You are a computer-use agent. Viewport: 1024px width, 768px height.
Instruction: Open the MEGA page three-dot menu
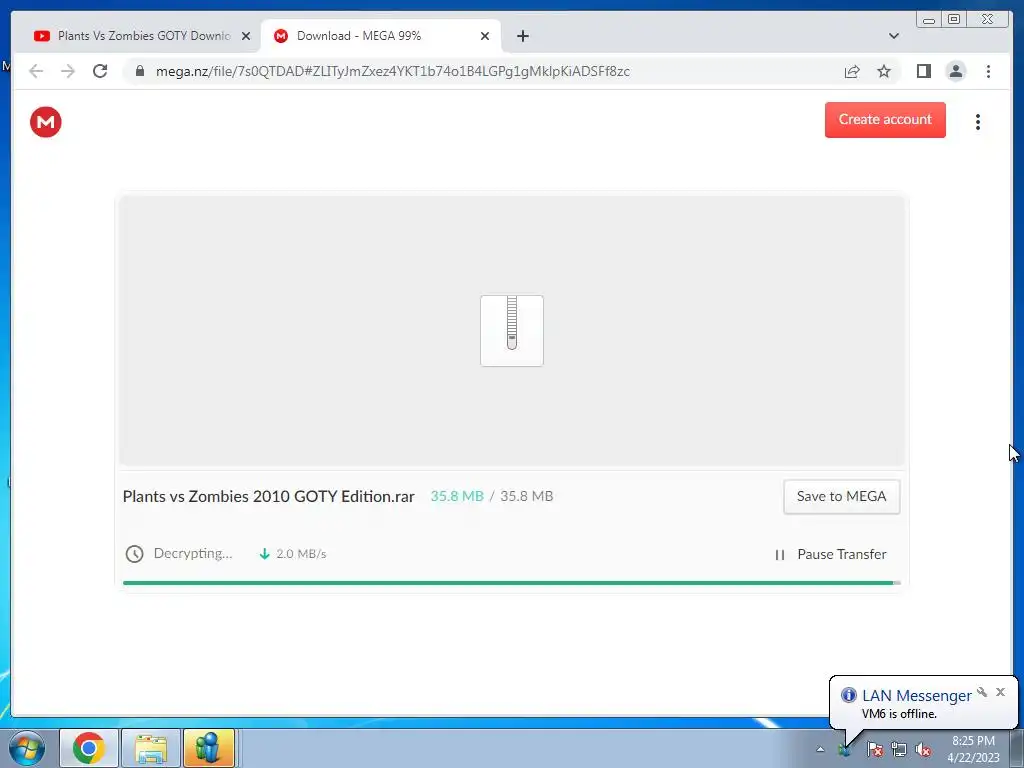click(978, 122)
